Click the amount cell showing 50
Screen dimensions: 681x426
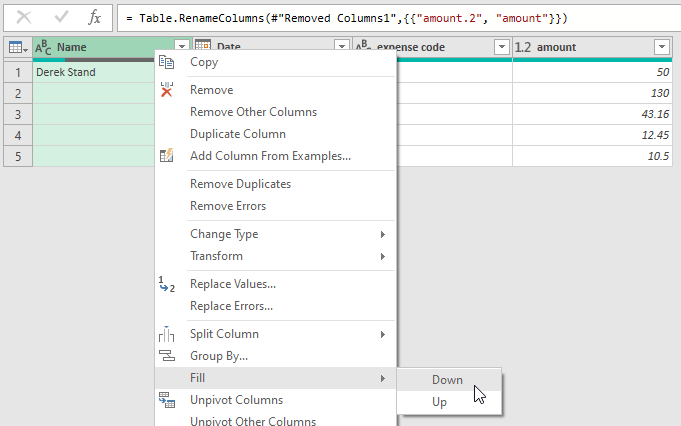592,72
